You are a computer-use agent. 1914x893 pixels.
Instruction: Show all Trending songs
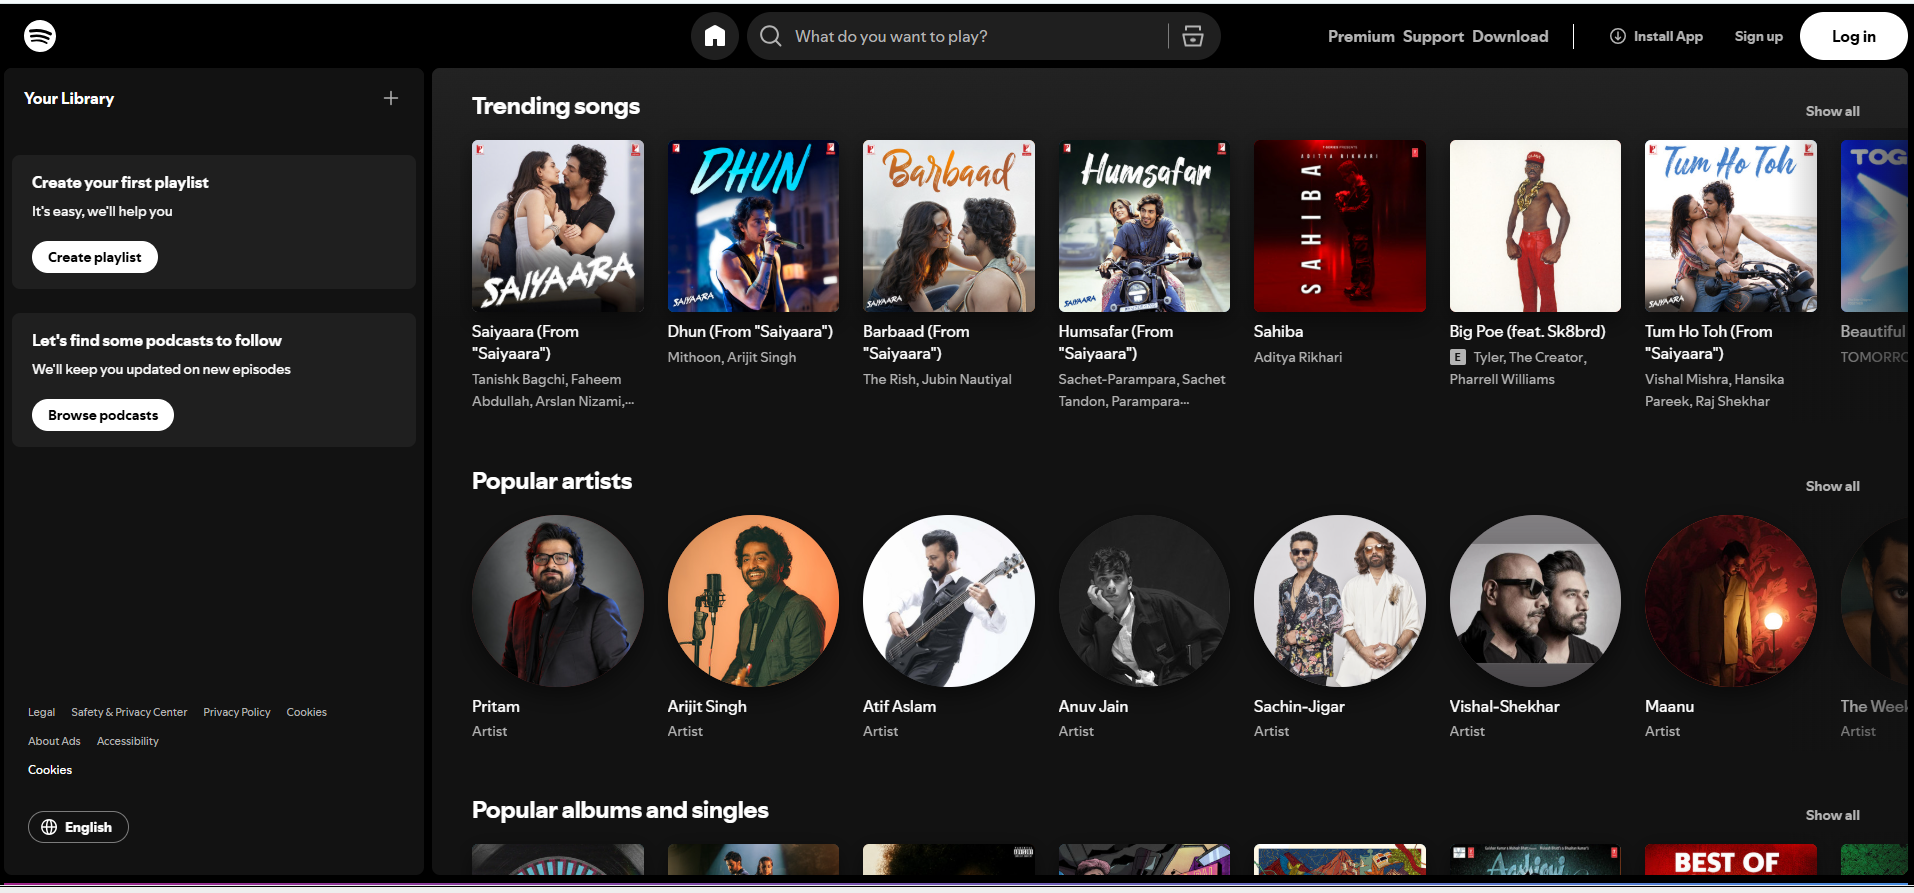1832,111
